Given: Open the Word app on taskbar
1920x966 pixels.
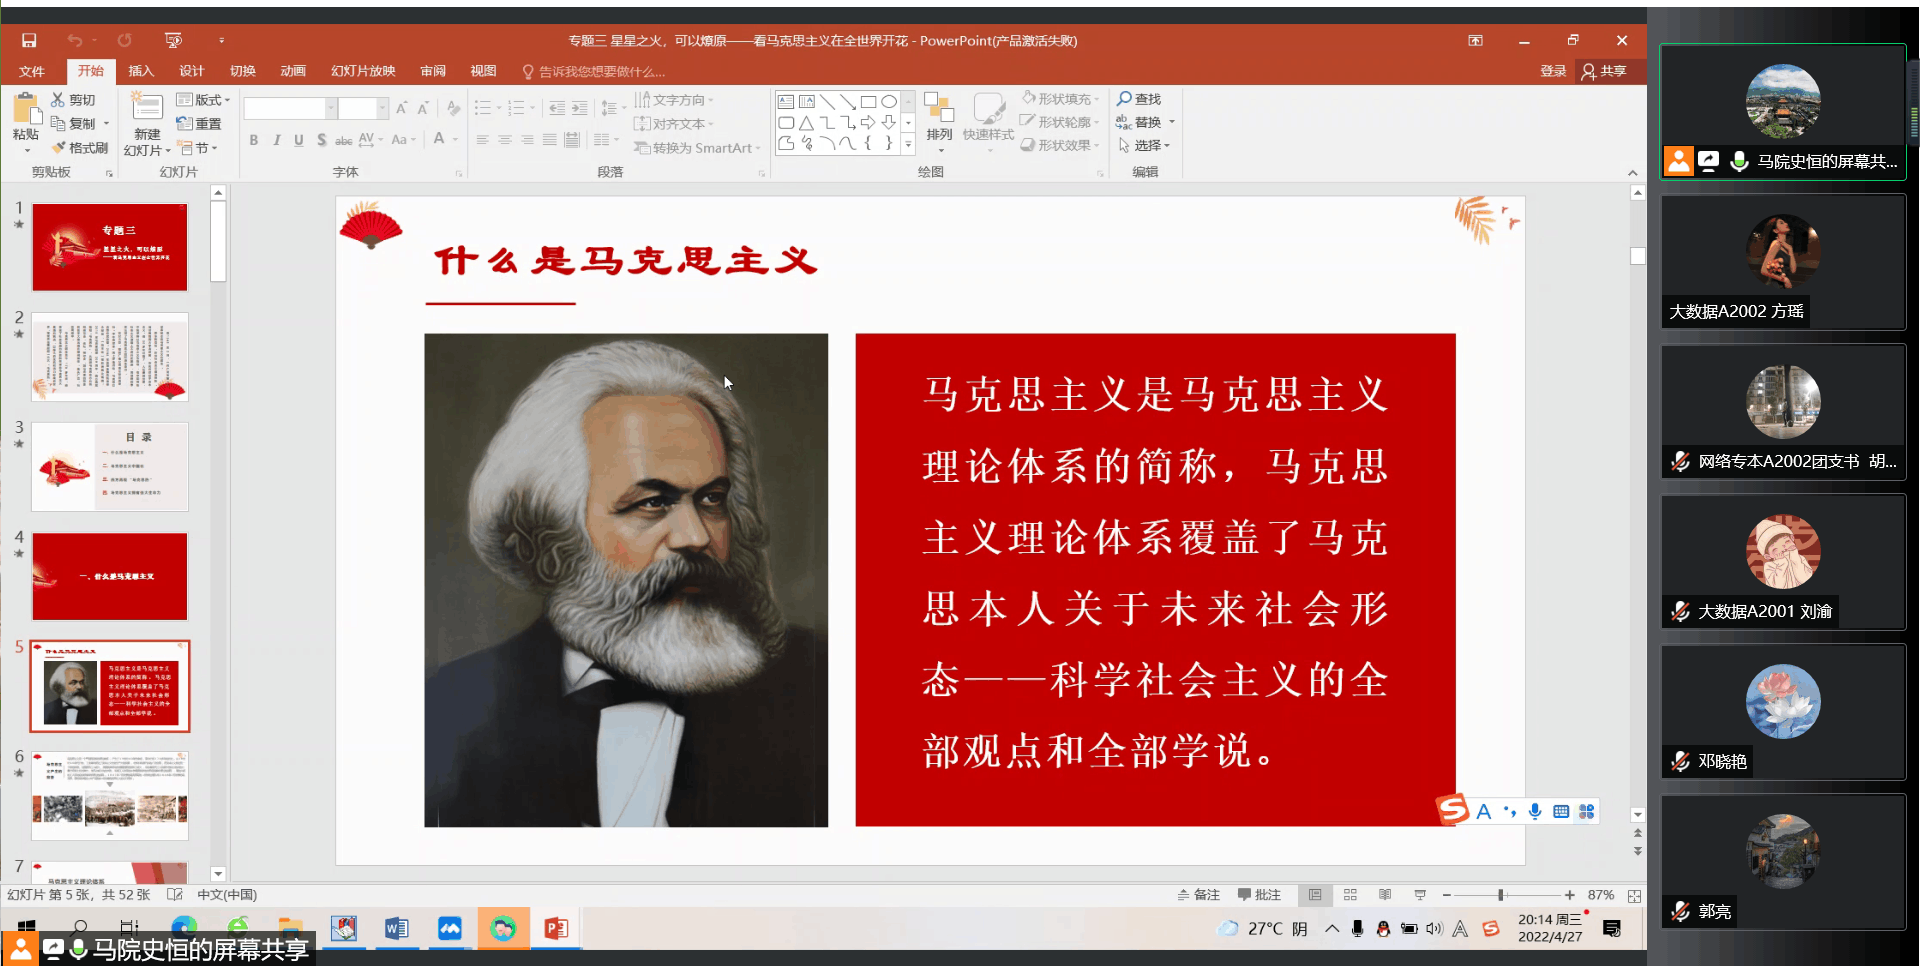Looking at the screenshot, I should coord(396,929).
